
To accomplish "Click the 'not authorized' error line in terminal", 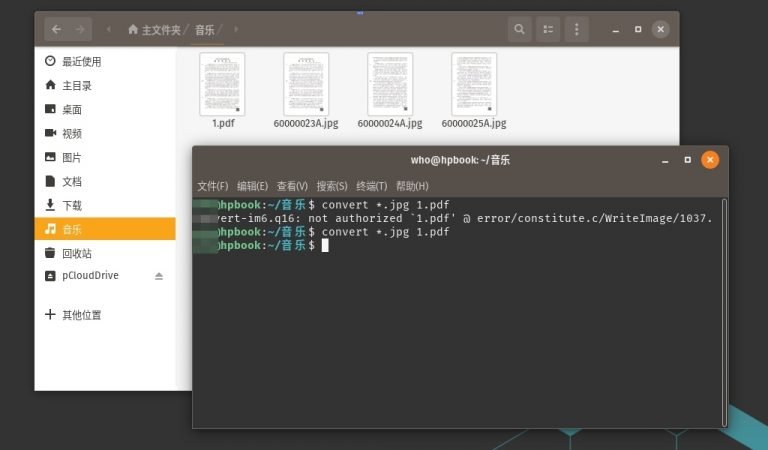I will click(453, 218).
